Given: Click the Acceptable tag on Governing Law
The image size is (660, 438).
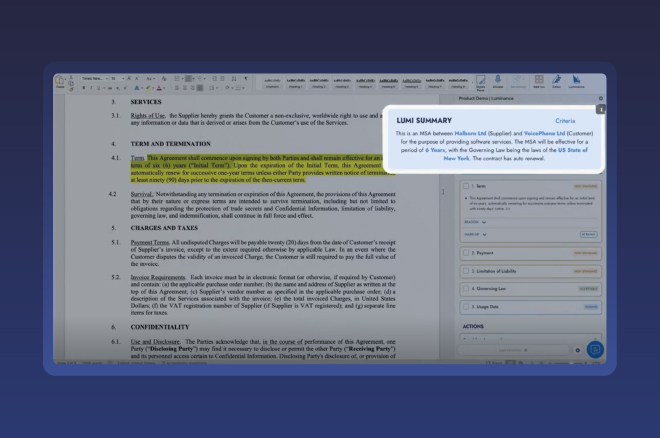Looking at the screenshot, I should (x=588, y=289).
